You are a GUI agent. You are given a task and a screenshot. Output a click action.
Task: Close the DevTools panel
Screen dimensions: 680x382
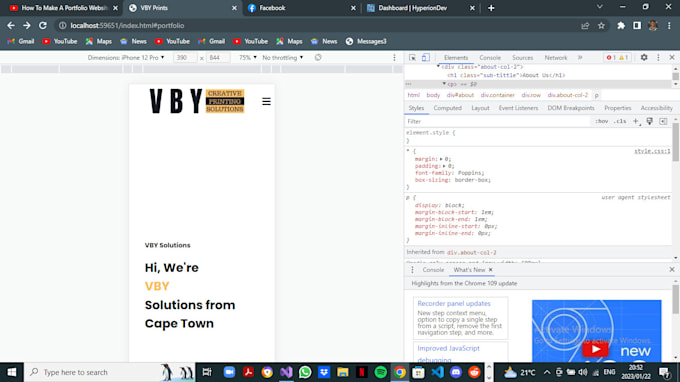point(672,57)
